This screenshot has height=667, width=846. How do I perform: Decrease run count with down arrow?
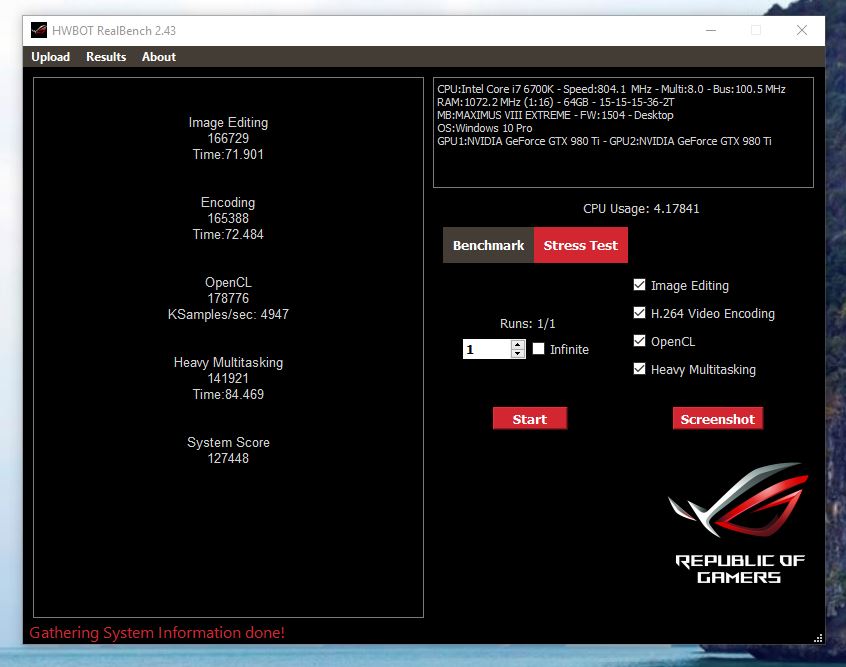click(518, 353)
